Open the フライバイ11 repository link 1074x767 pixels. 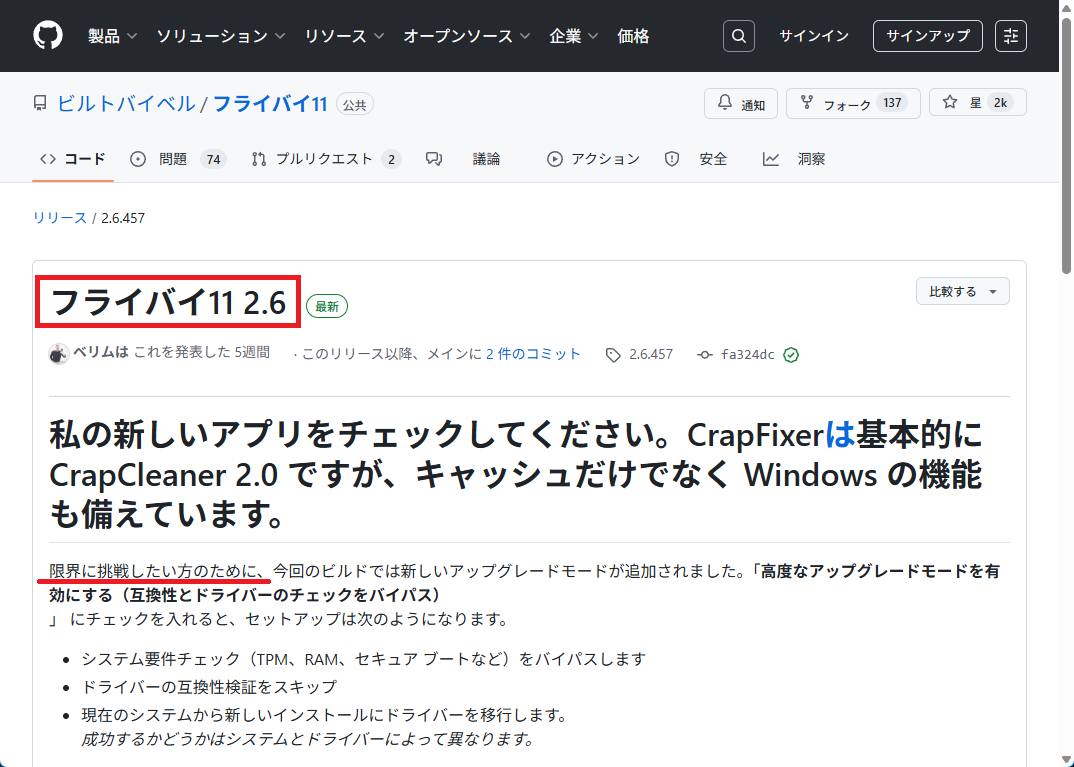pos(270,104)
